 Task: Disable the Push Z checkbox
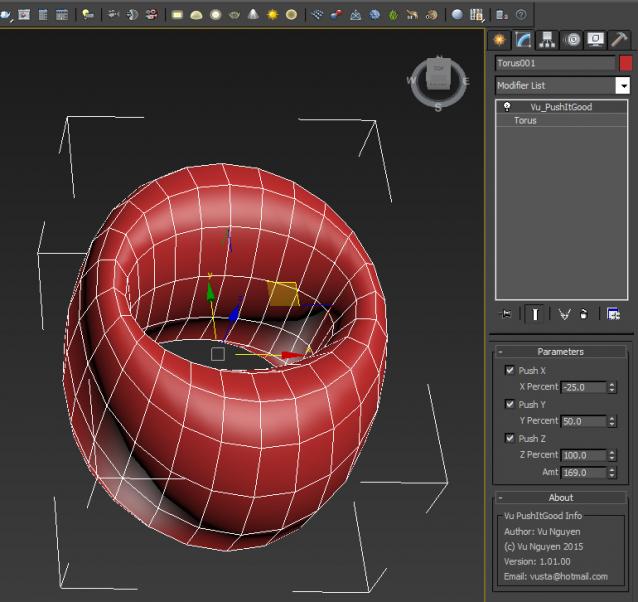pos(510,438)
